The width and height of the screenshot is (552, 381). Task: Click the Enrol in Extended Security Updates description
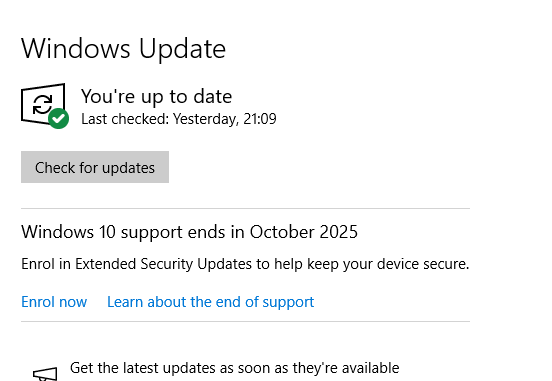[x=245, y=264]
